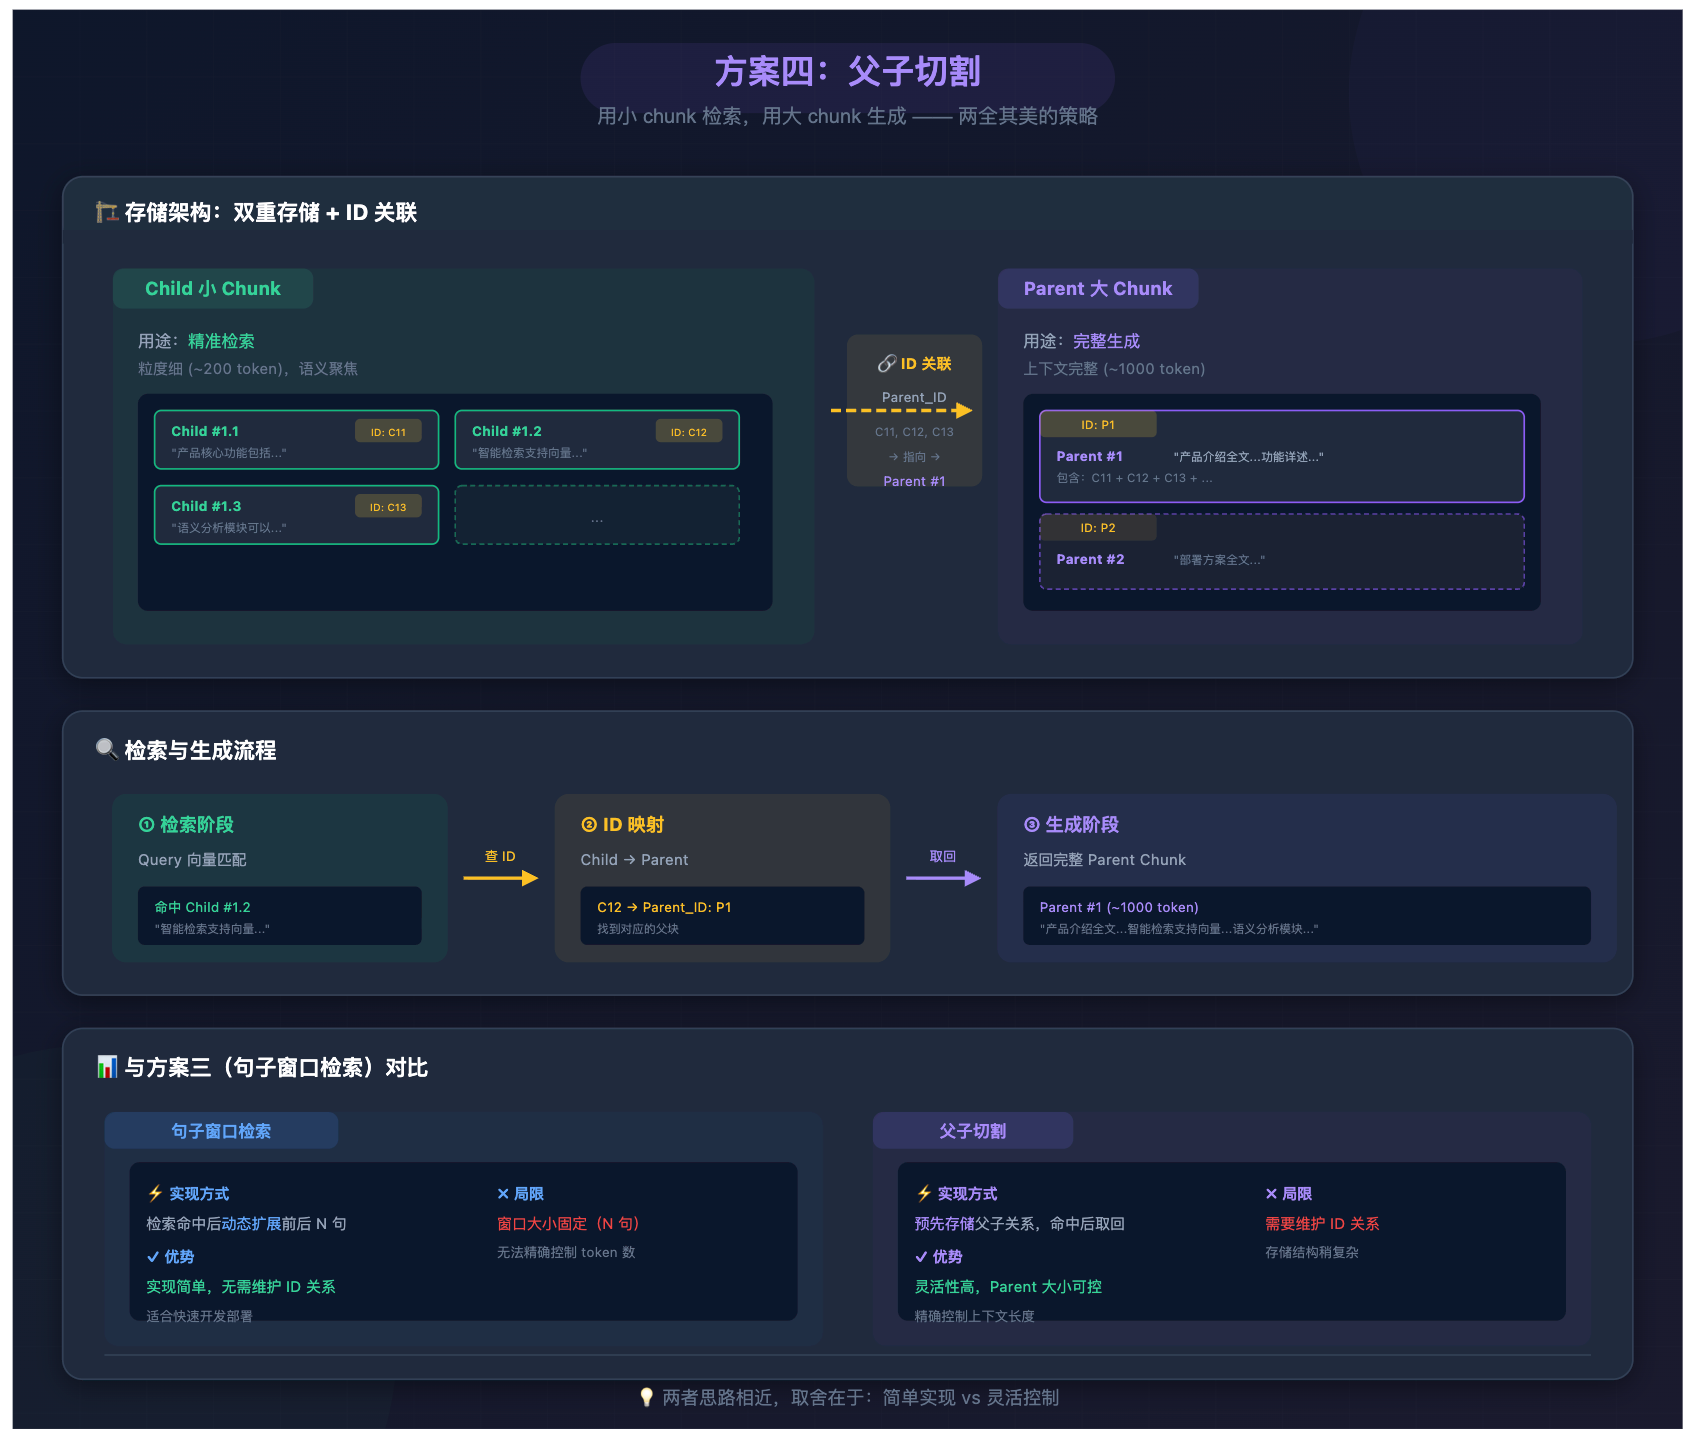
Task: Select the Child 小 Chunk tab label
Action: (x=212, y=289)
